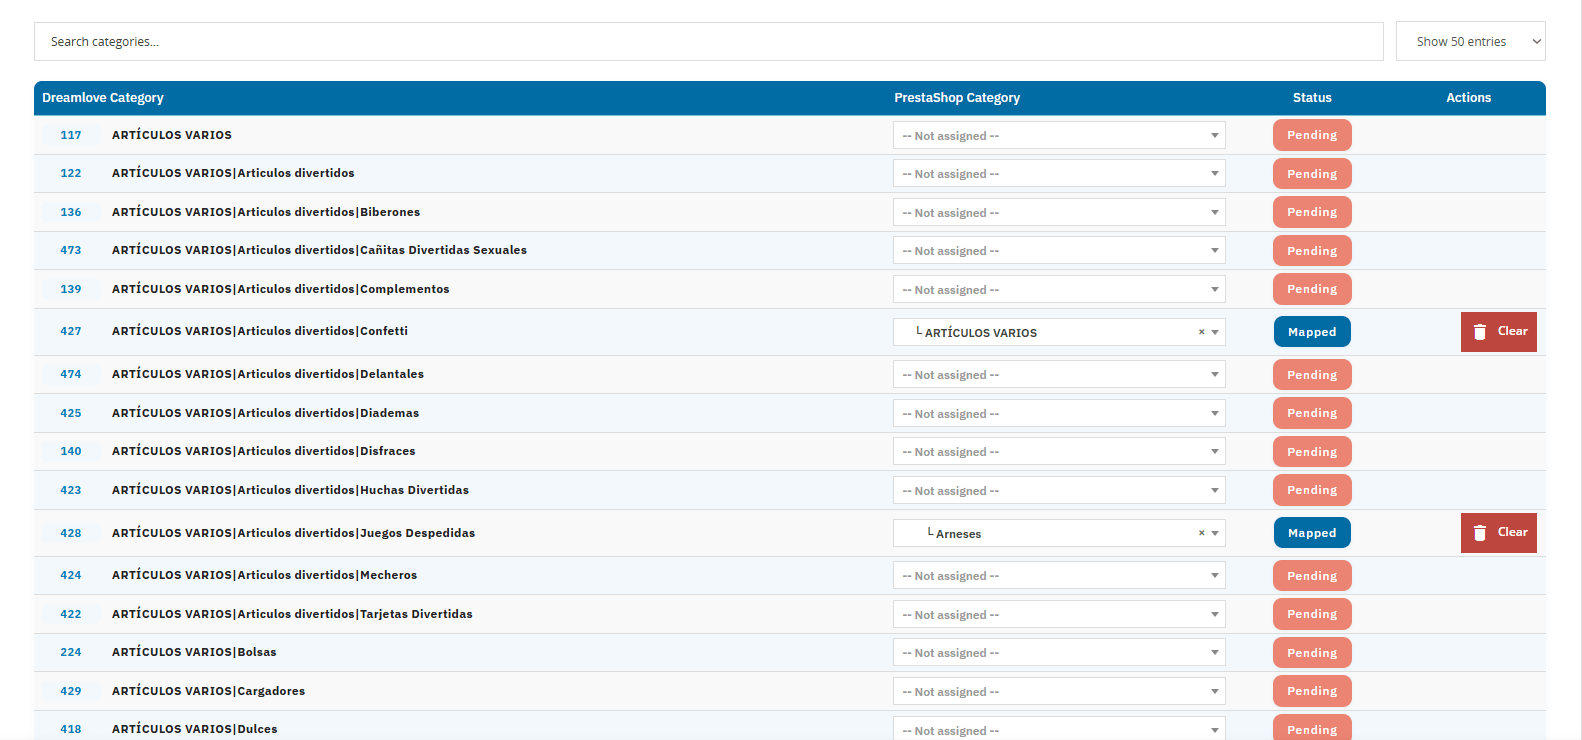The image size is (1582, 740).
Task: Expand category dropdown for Biberones row
Action: (1058, 212)
